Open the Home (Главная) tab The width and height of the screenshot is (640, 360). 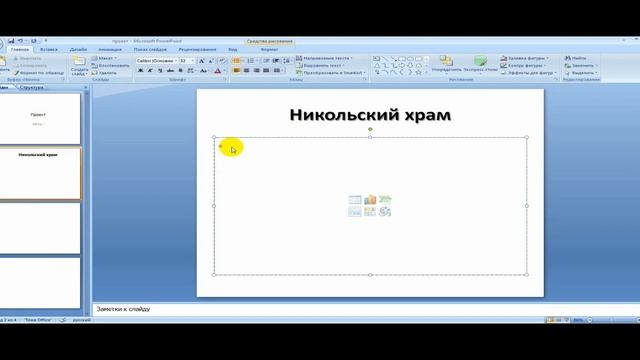pos(20,49)
